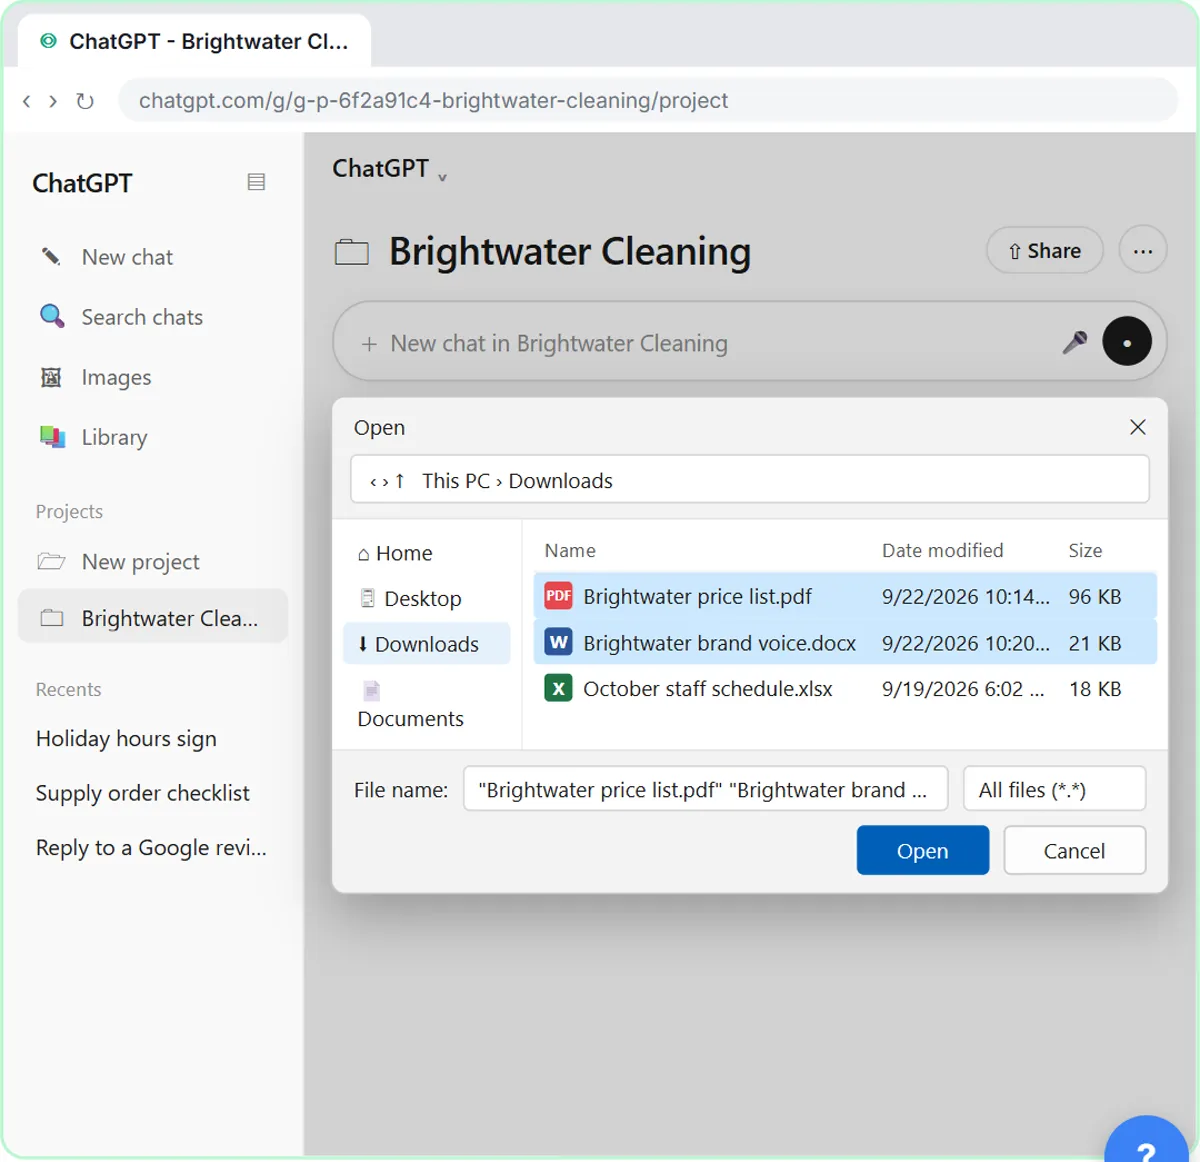1200x1162 pixels.
Task: Click the round black voice mode button
Action: pos(1127,341)
